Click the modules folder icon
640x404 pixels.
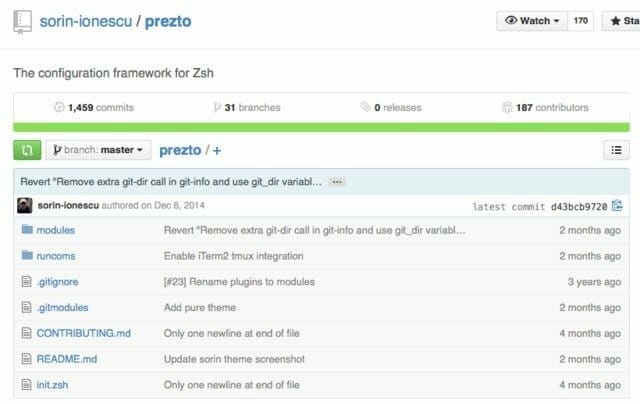pyautogui.click(x=27, y=229)
